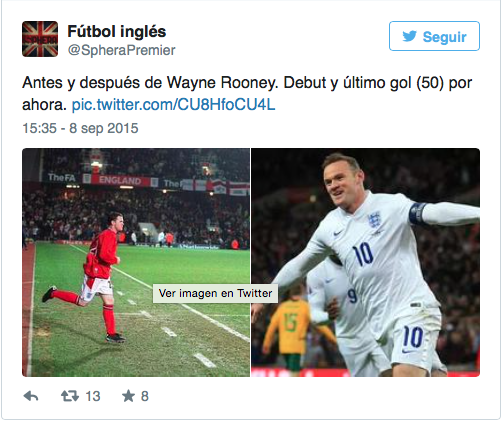This screenshot has height=421, width=501.
Task: Open the white-kit number 10 photo
Action: pyautogui.click(x=366, y=263)
